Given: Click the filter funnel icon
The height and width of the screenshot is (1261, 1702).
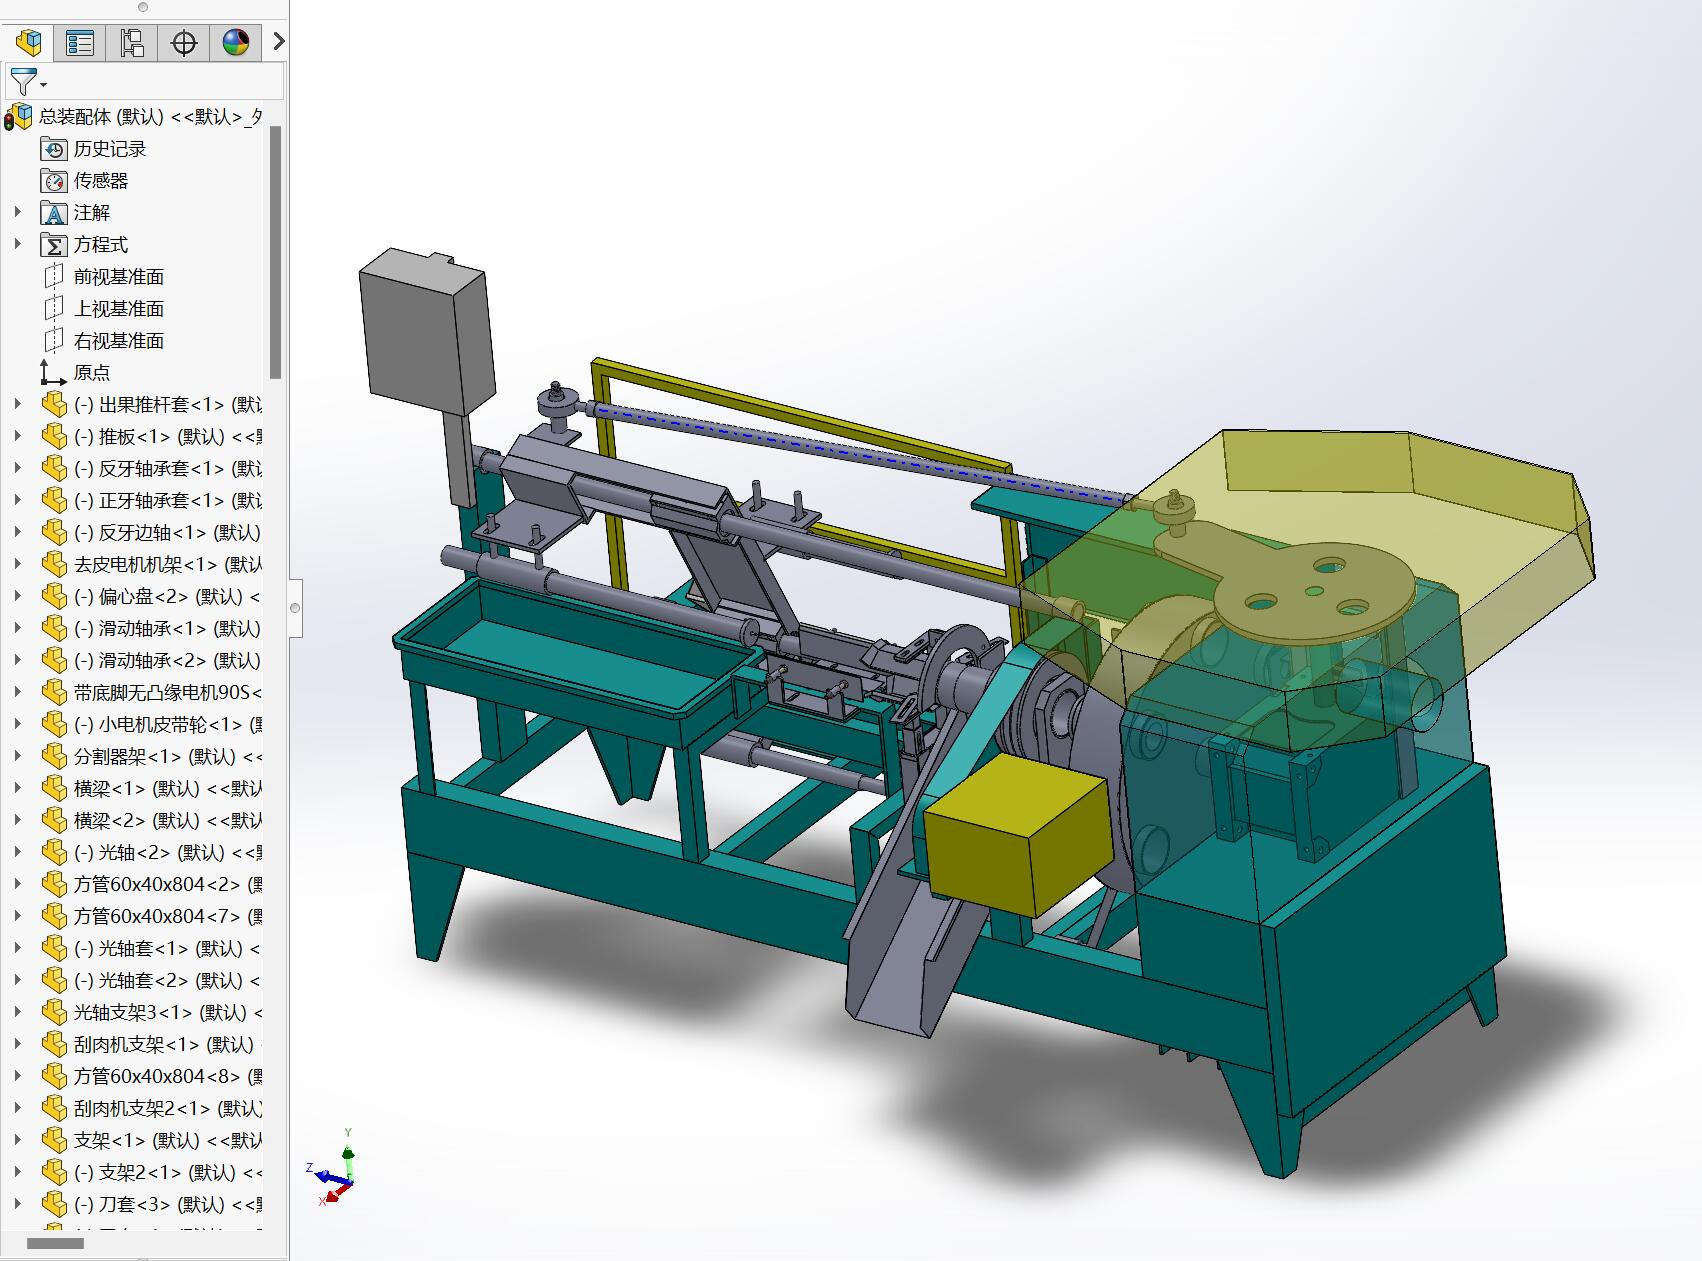Looking at the screenshot, I should click(x=24, y=82).
